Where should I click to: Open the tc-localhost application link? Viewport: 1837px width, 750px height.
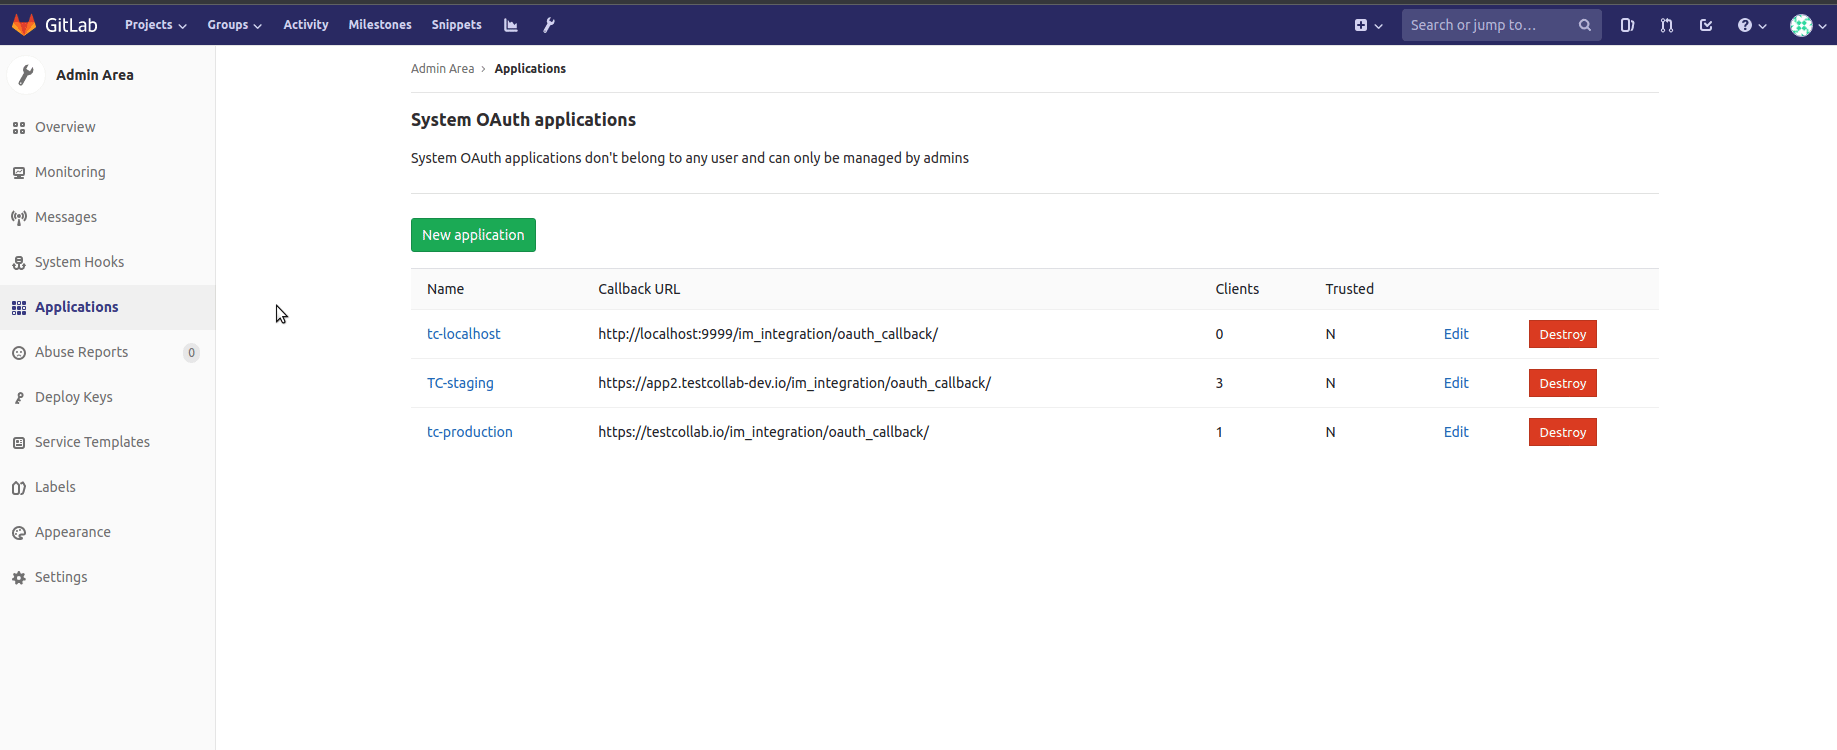464,334
